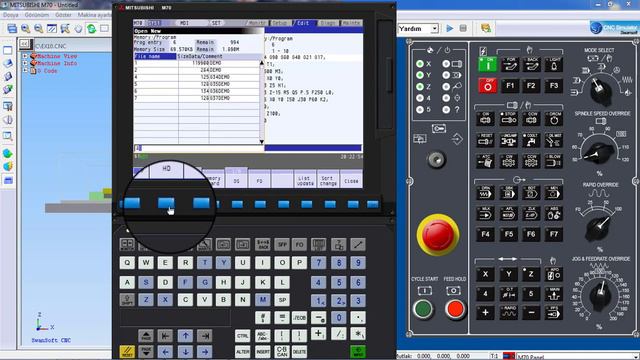Click the question mark status lamp

[x=446, y=109]
